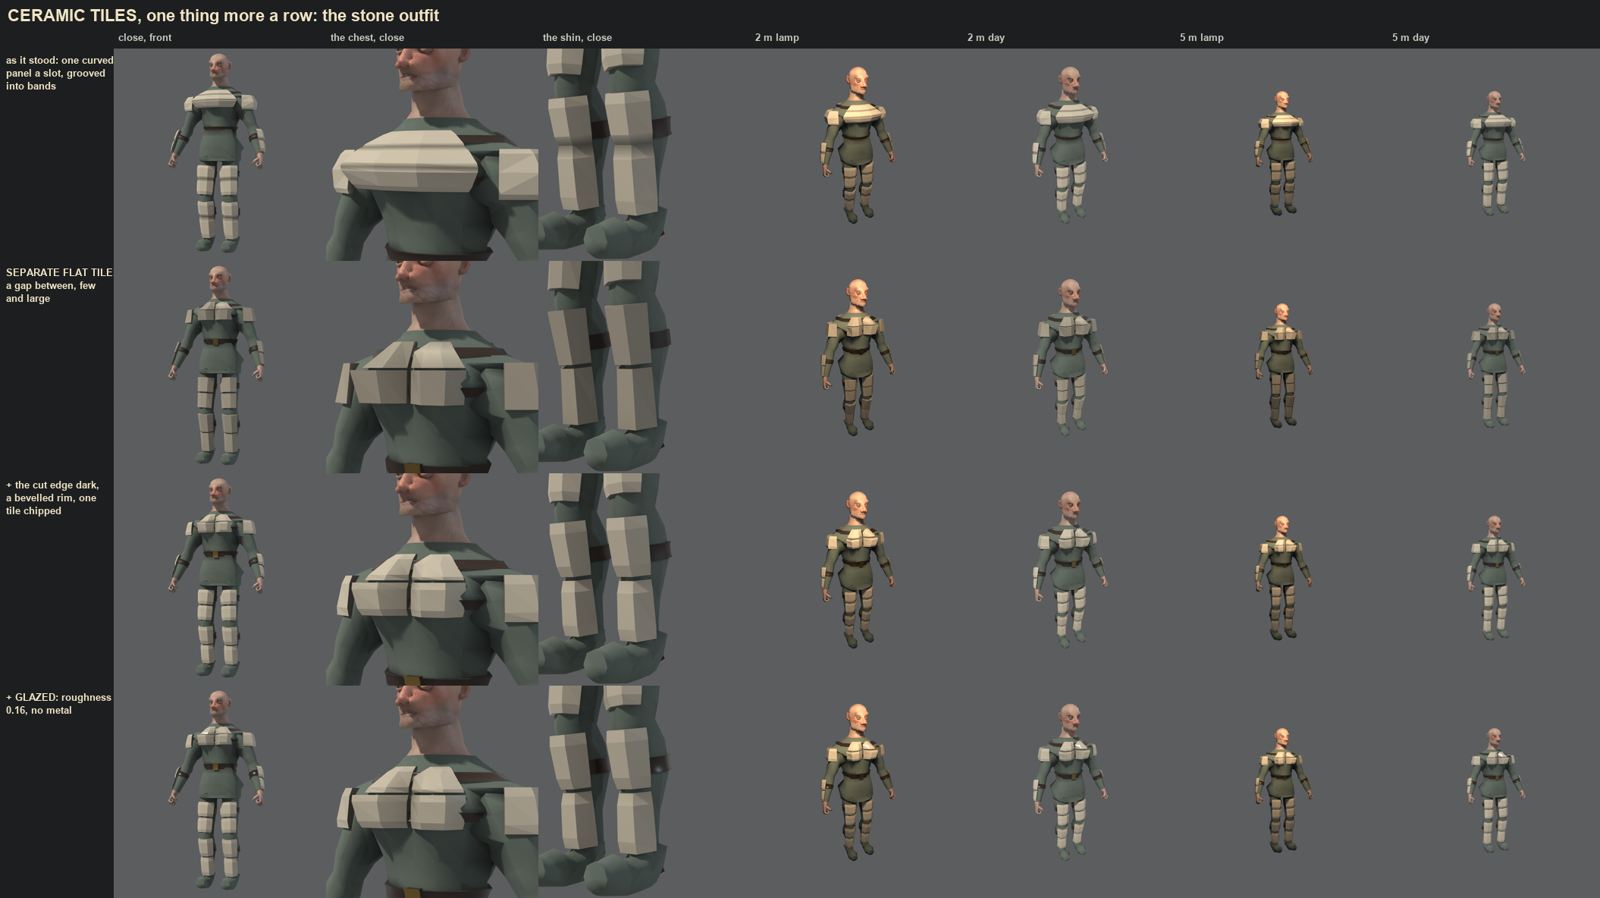Open the chest close-up in "as it stood" row
This screenshot has width=1600, height=898.
click(432, 155)
